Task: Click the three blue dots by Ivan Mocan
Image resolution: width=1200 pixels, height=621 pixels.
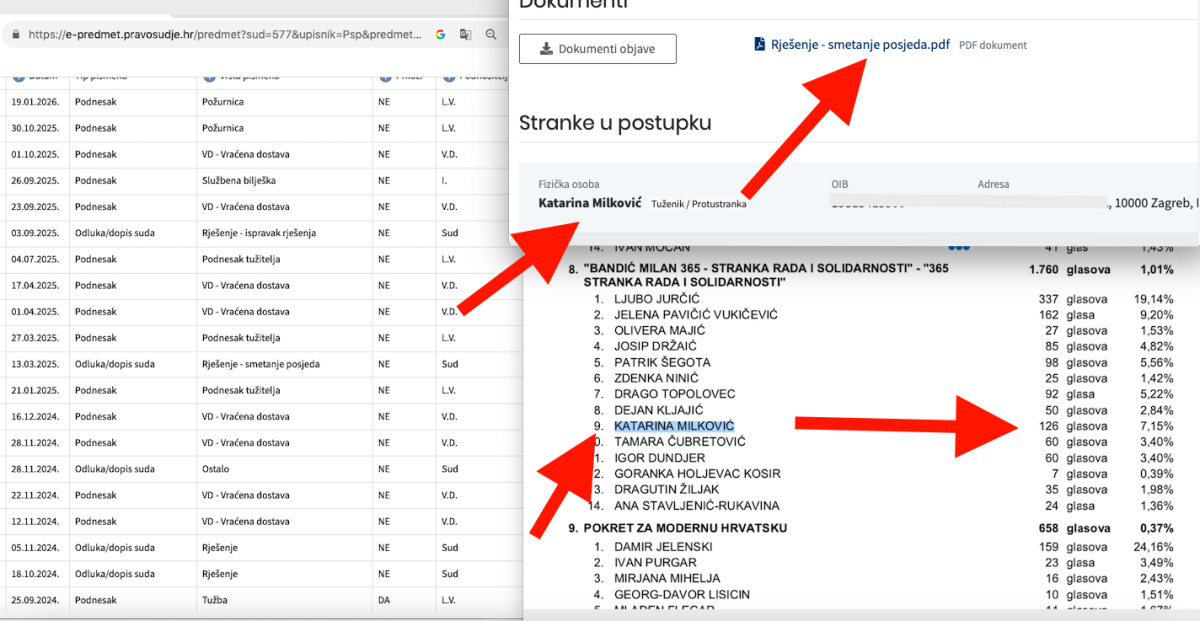Action: [x=959, y=247]
